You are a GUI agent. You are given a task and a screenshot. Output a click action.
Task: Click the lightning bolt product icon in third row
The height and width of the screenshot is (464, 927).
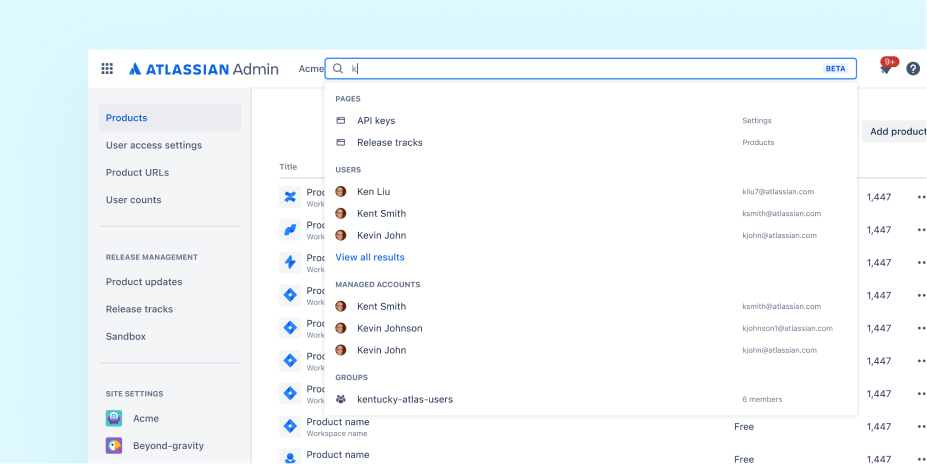[290, 262]
